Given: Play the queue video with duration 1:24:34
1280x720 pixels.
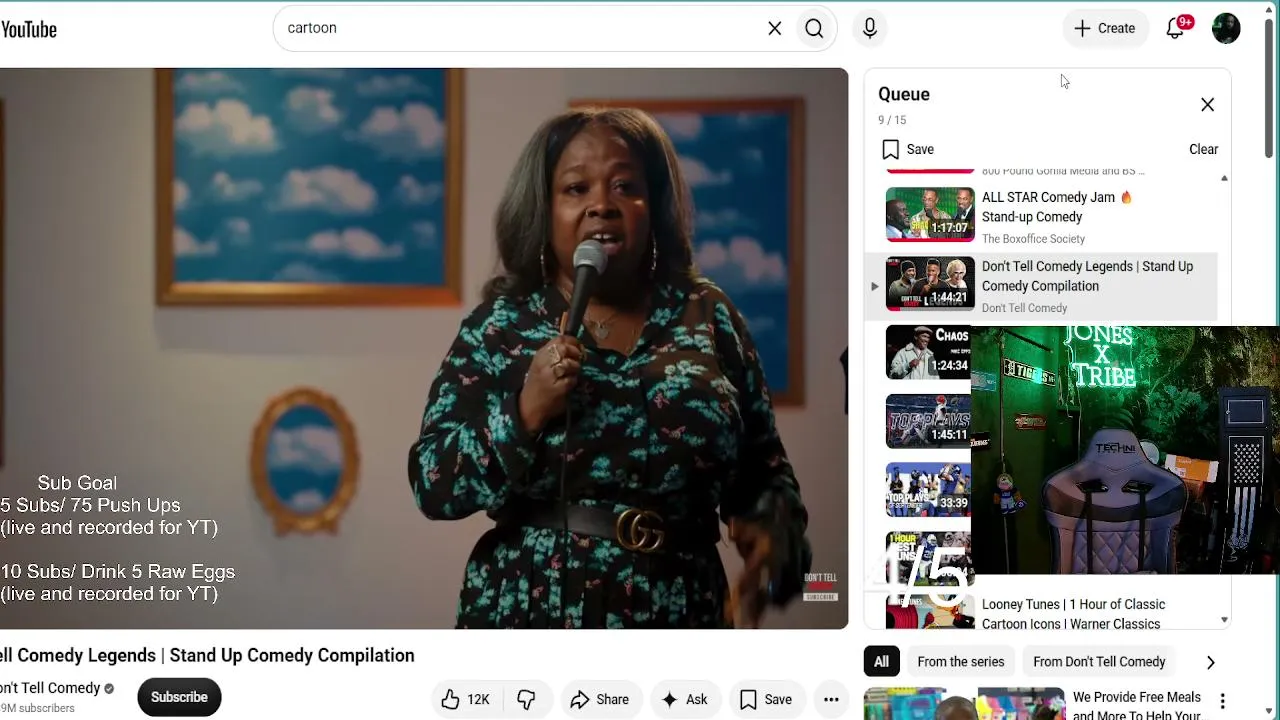Looking at the screenshot, I should [x=928, y=352].
